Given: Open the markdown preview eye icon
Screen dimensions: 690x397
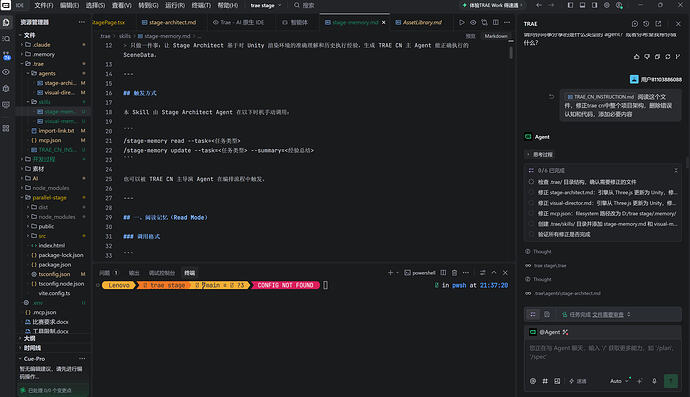Looking at the screenshot, I should click(473, 22).
